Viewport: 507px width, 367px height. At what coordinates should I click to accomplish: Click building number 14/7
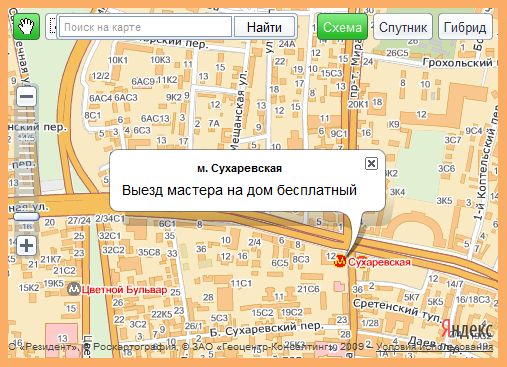[x=455, y=284]
